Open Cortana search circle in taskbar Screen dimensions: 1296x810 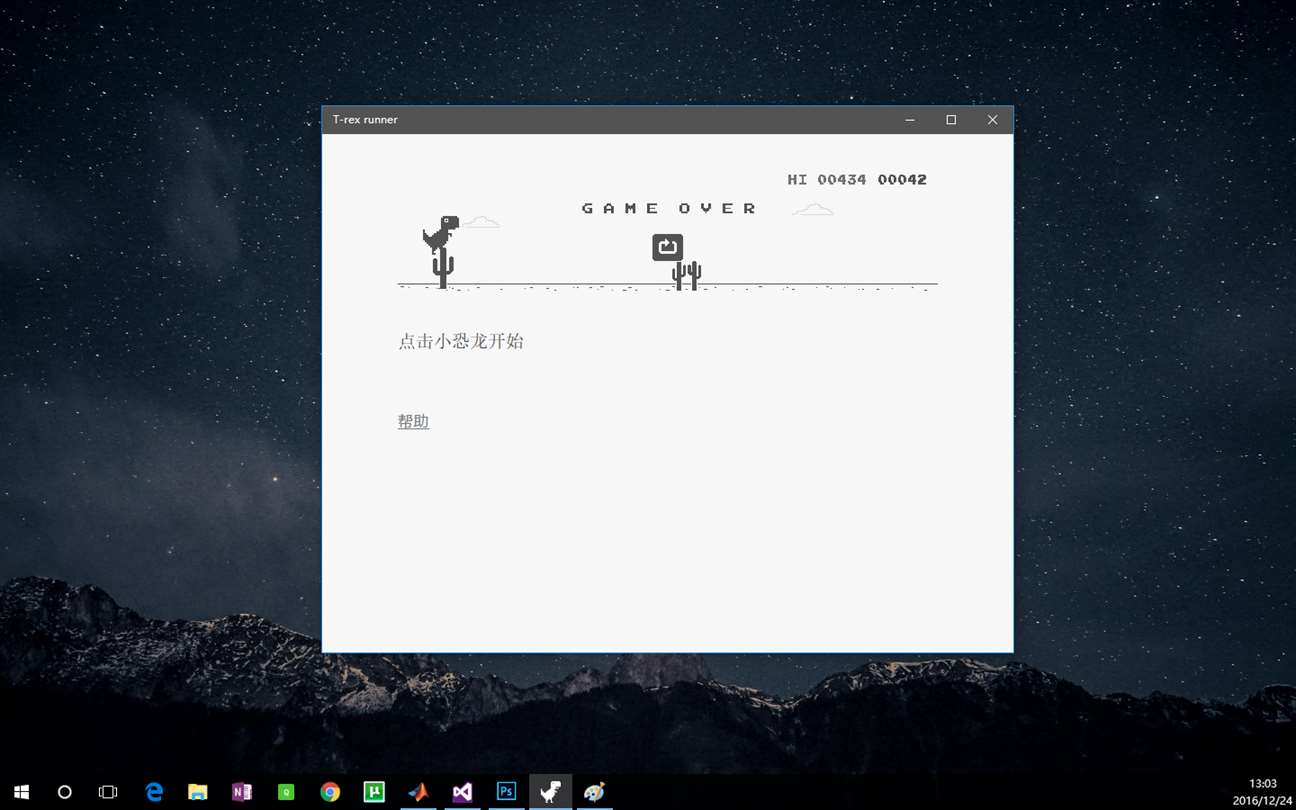(65, 792)
